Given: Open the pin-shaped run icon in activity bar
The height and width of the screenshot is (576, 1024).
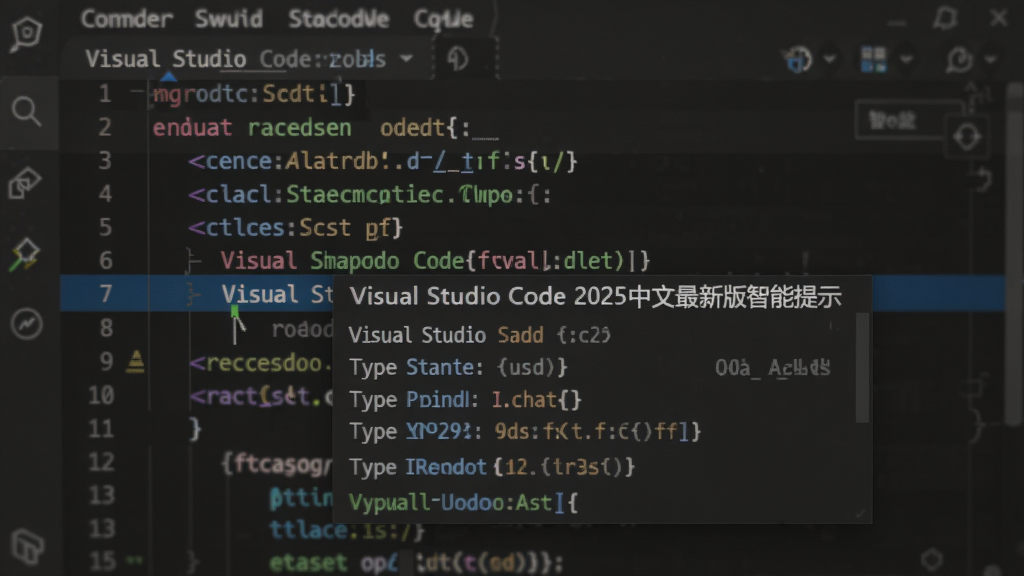Looking at the screenshot, I should pyautogui.click(x=25, y=254).
